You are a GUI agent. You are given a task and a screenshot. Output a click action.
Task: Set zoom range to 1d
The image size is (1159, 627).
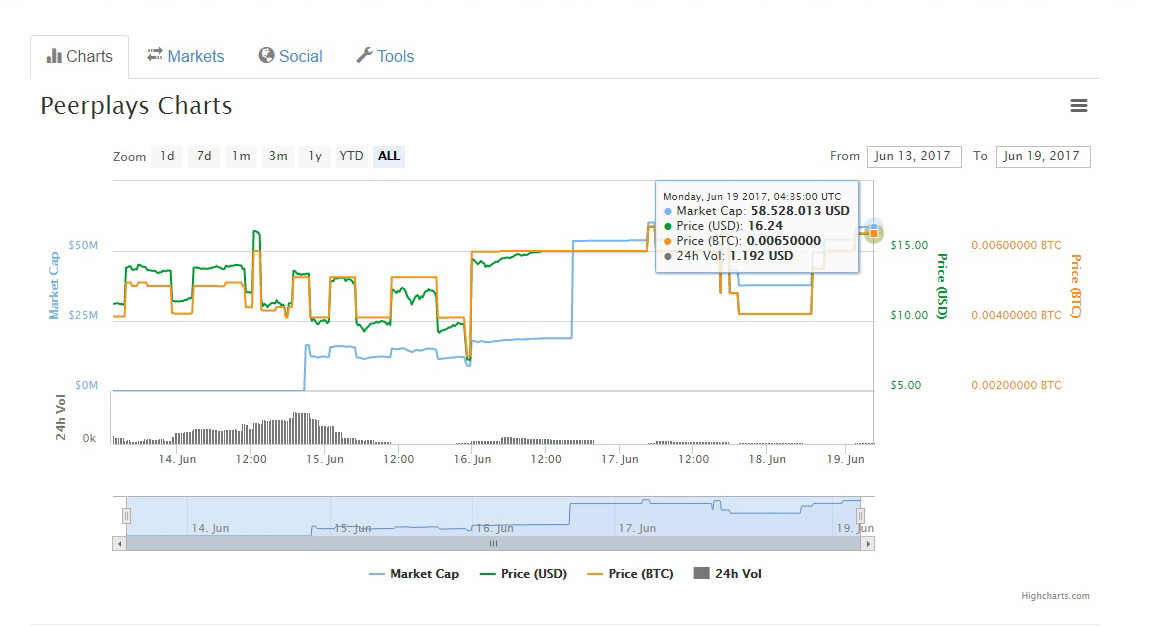167,156
